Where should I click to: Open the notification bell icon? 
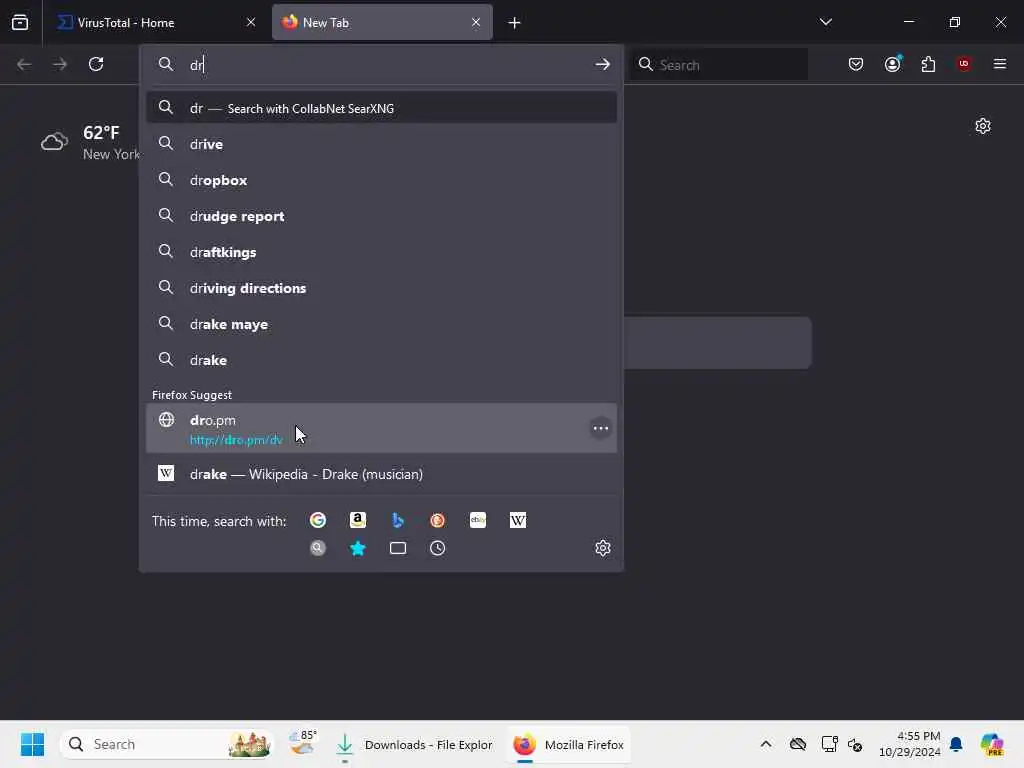956,744
